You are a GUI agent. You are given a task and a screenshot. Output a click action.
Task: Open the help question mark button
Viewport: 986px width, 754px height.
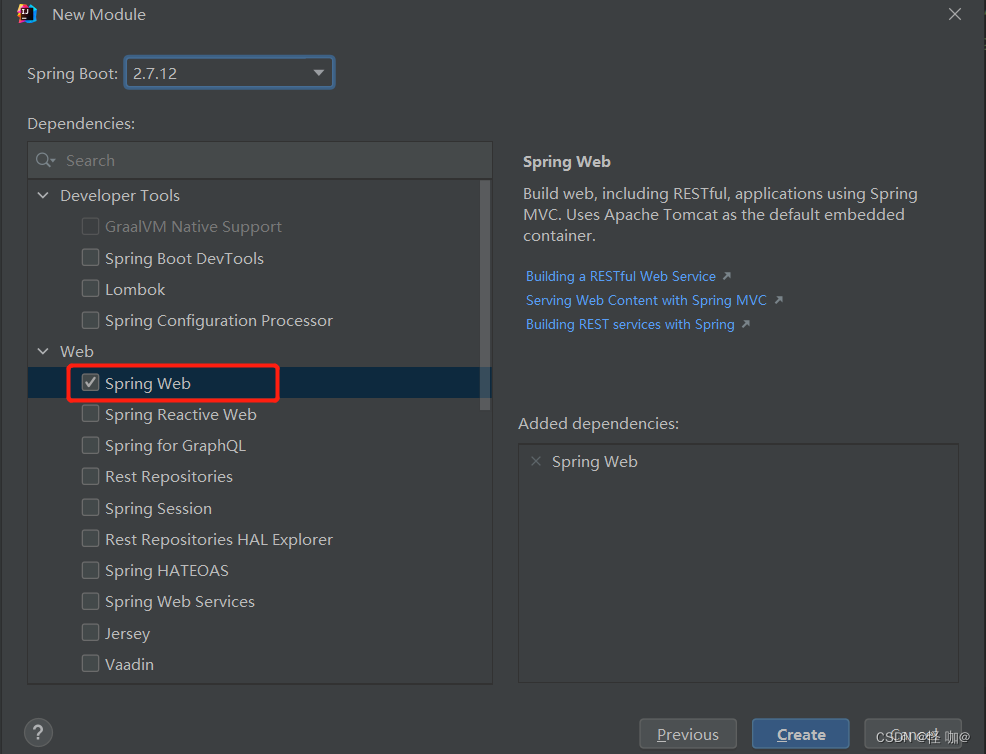[x=38, y=733]
